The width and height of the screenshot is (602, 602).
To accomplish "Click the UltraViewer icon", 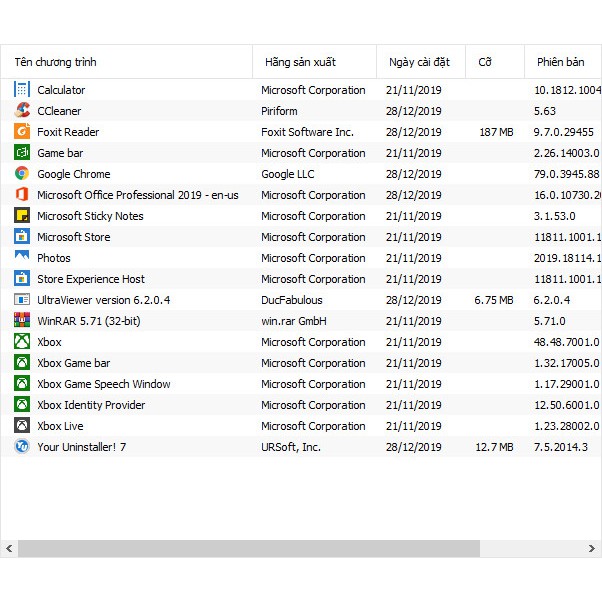I will click(x=22, y=300).
